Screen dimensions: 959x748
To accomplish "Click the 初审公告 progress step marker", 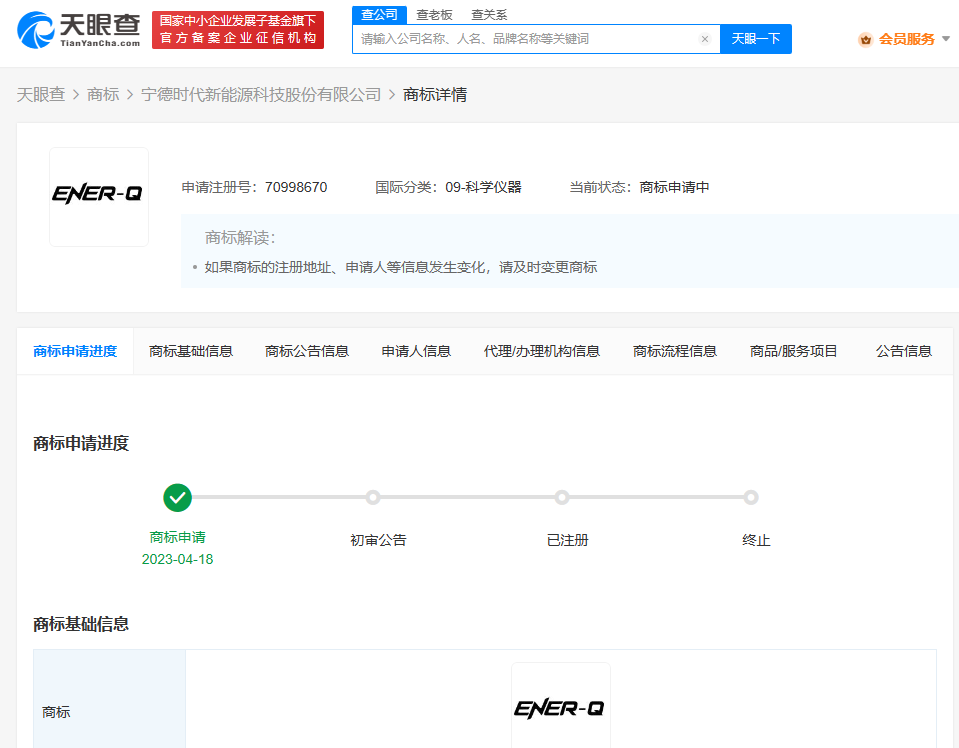I will coord(373,497).
